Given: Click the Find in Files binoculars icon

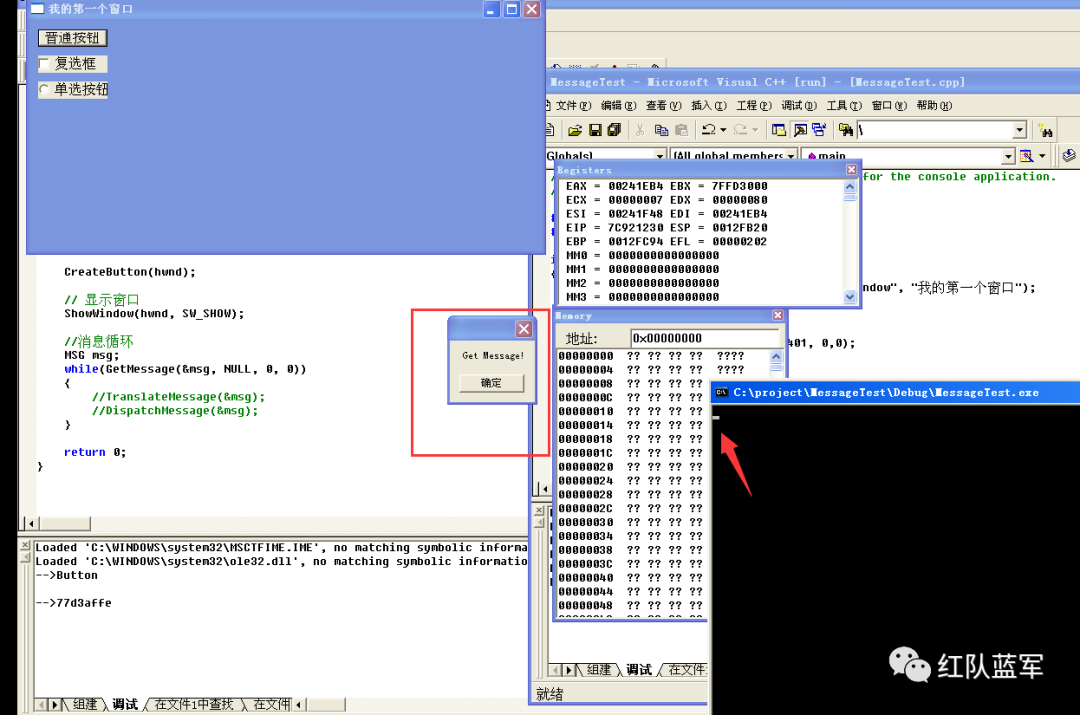Looking at the screenshot, I should 845,130.
